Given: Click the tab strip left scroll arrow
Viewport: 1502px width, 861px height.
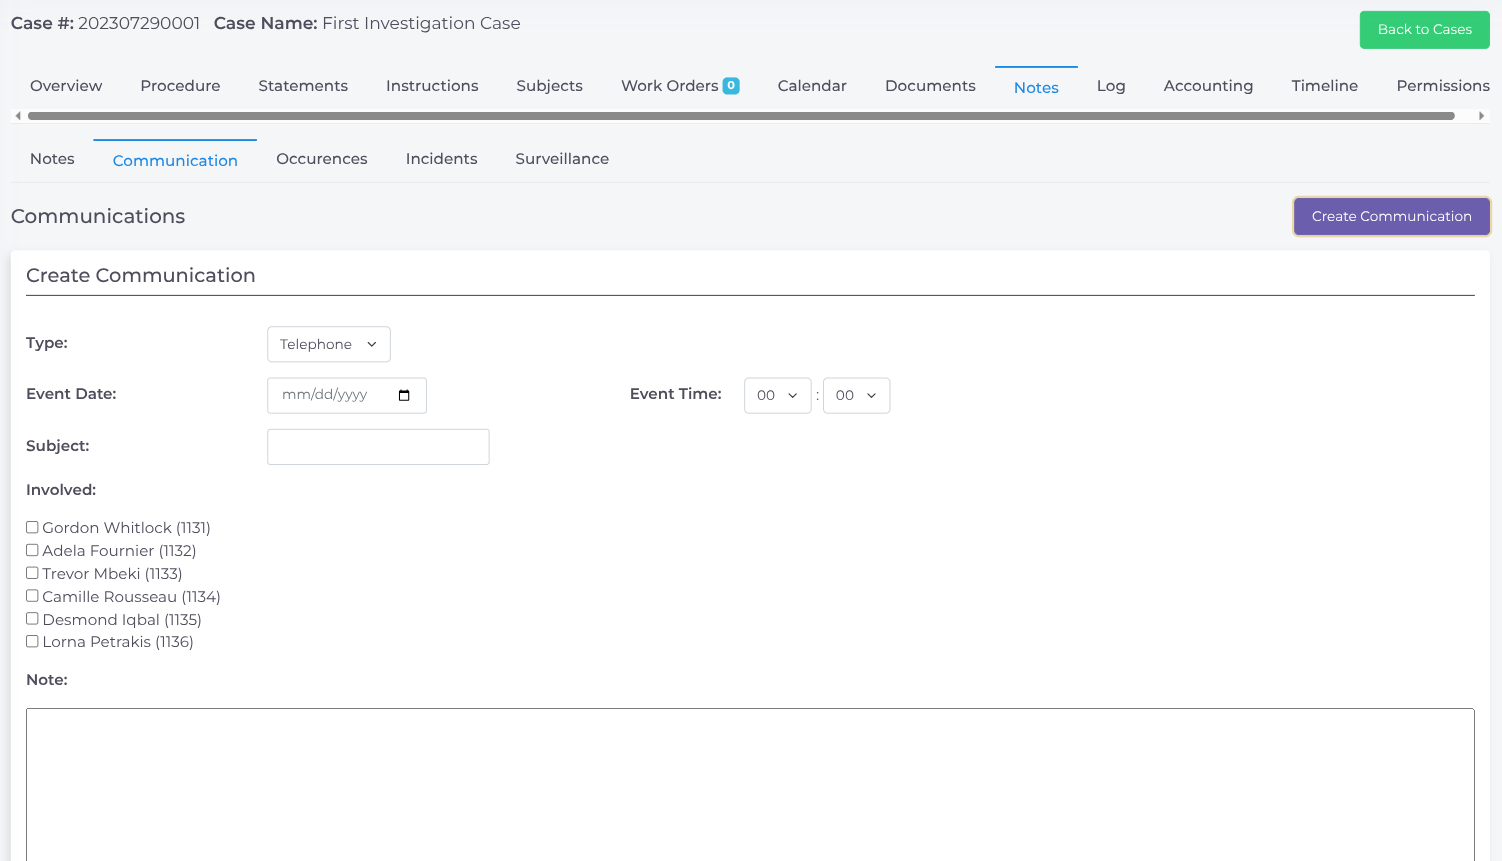Looking at the screenshot, I should coord(18,116).
